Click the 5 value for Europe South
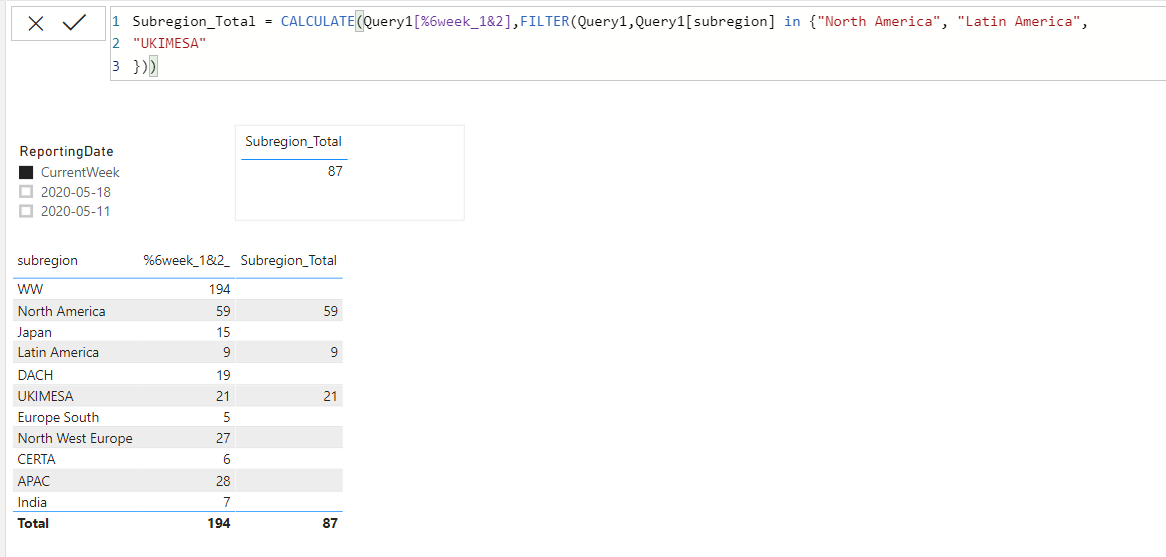Image resolution: width=1166 pixels, height=557 pixels. [227, 417]
